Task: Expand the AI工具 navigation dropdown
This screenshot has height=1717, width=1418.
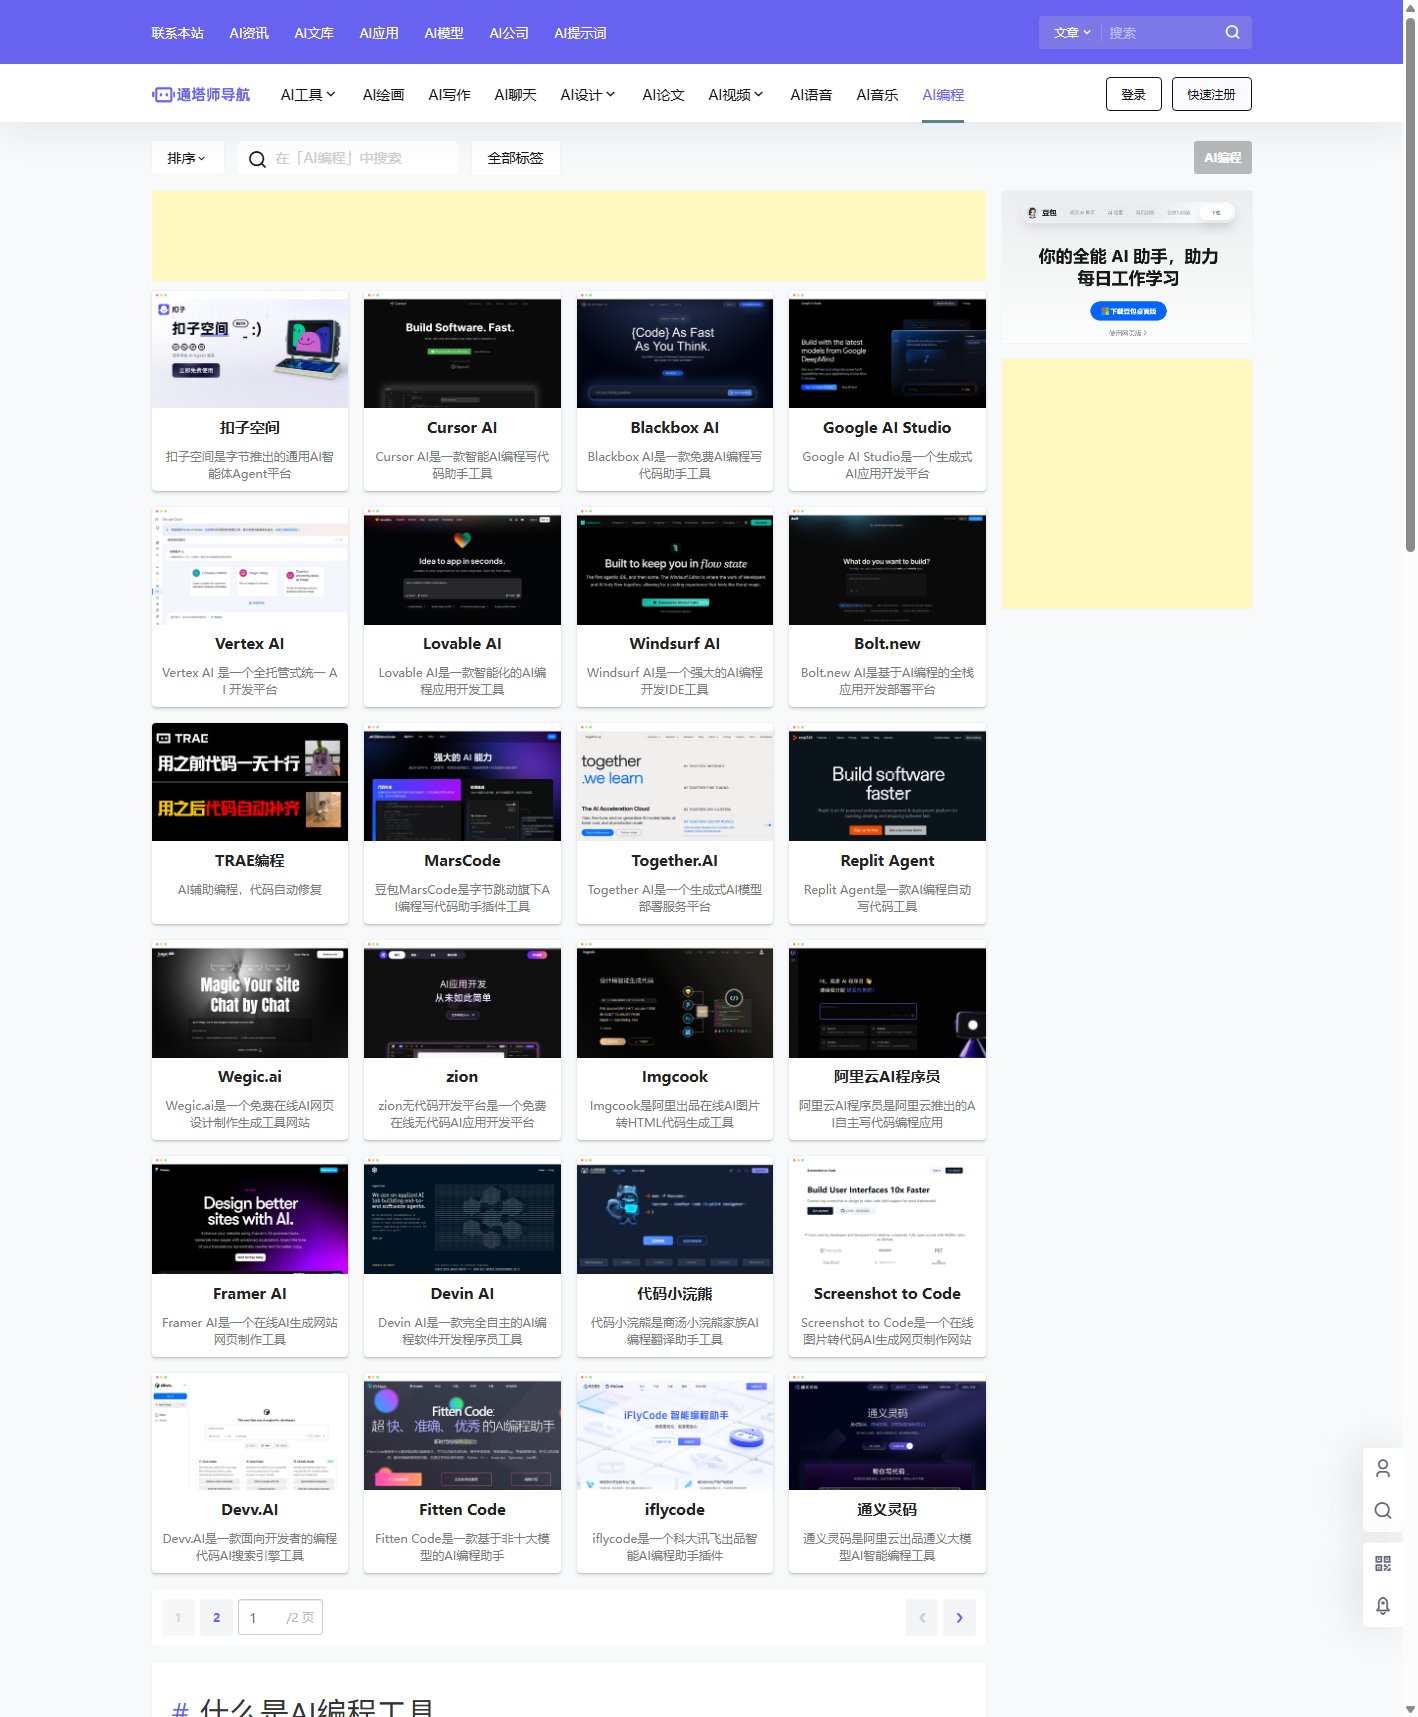Action: (307, 94)
